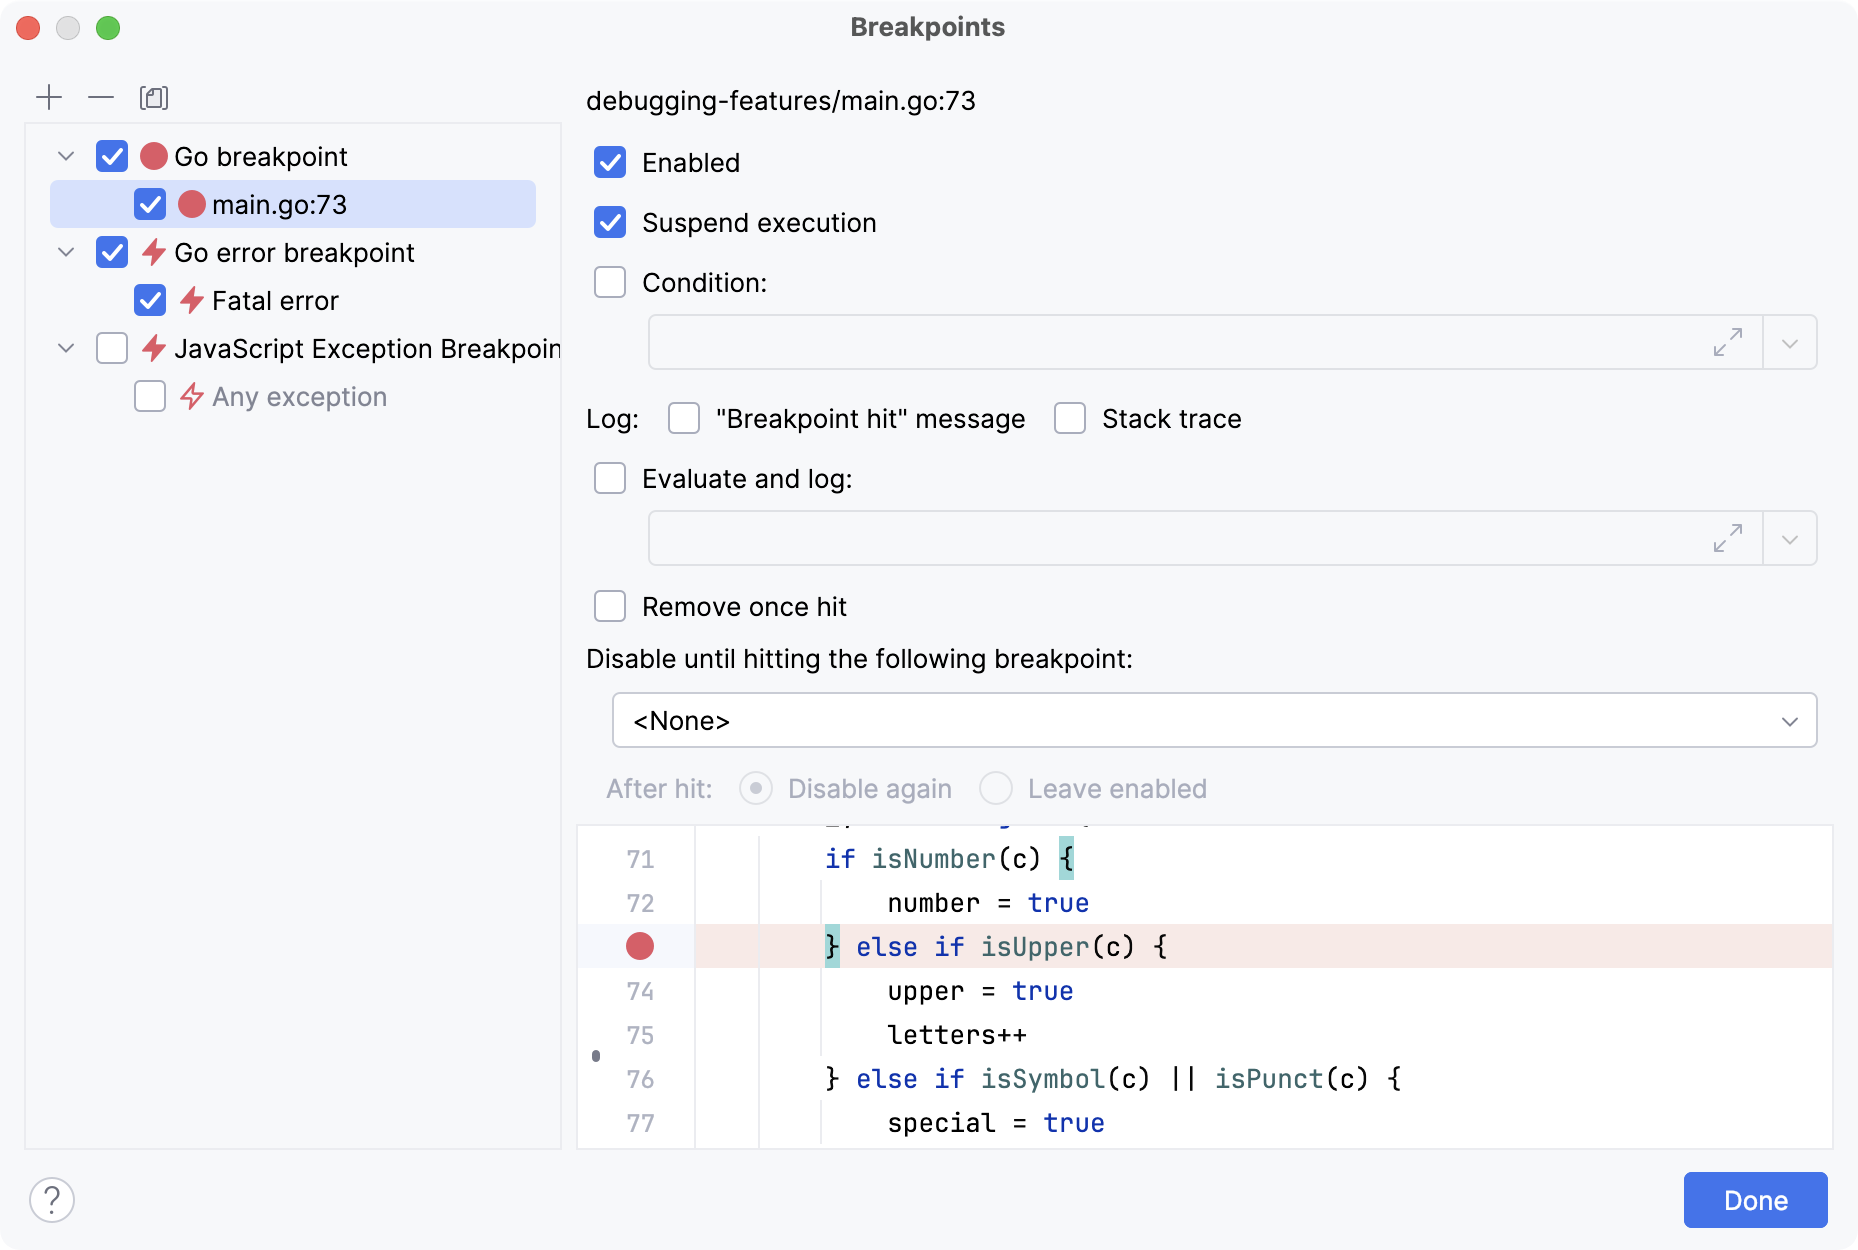Click the Group by file icon
This screenshot has width=1858, height=1250.
click(154, 97)
